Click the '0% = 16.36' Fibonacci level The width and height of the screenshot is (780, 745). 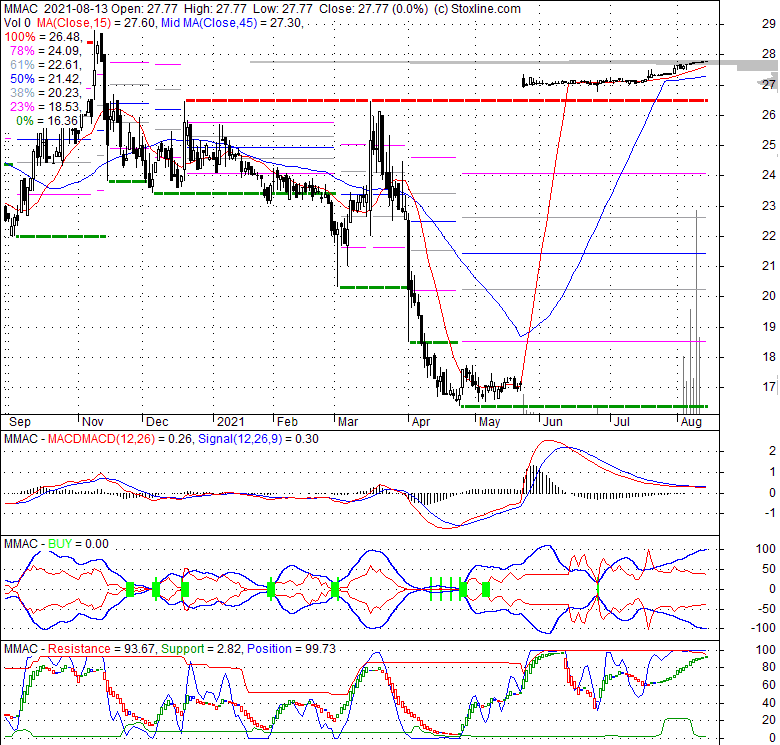[x=47, y=120]
